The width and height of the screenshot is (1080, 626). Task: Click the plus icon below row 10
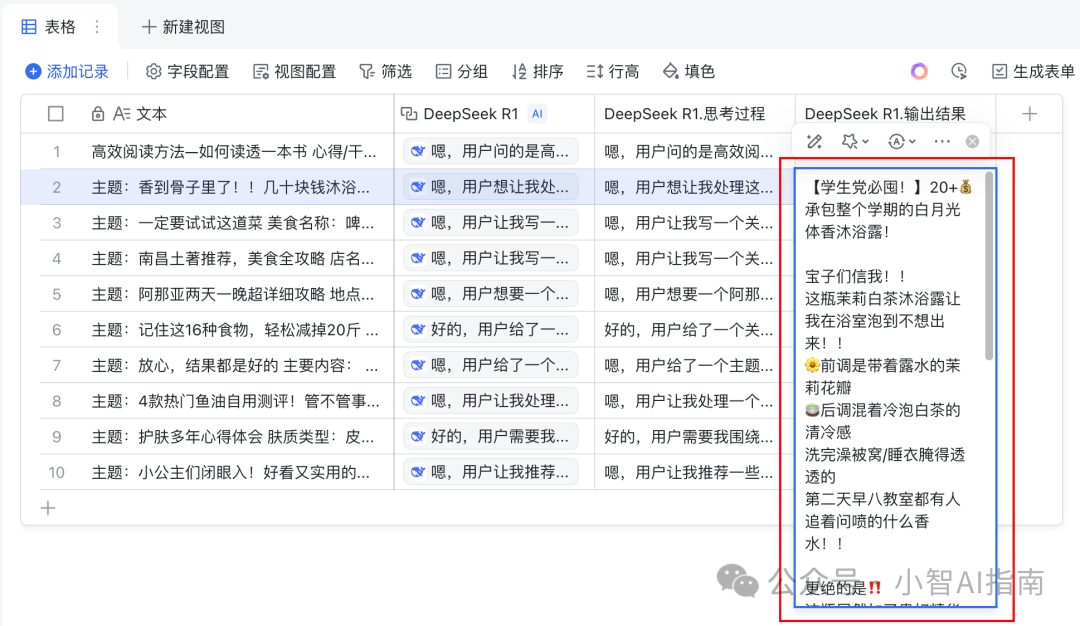(47, 508)
